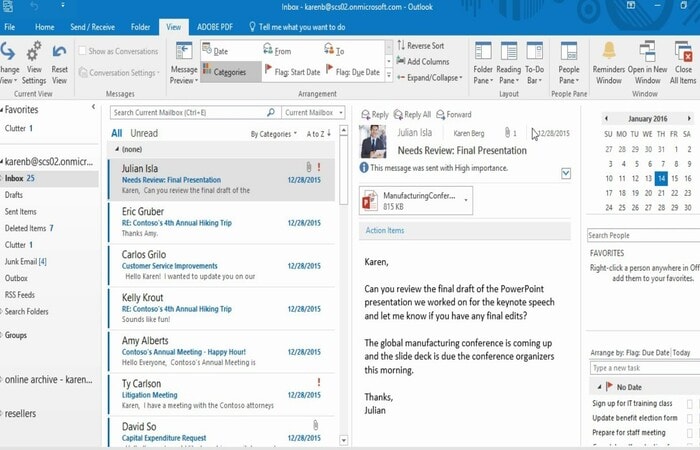Screen dimensions: 700x450
Task: Open the To-Do Bar menu
Action: [x=534, y=63]
